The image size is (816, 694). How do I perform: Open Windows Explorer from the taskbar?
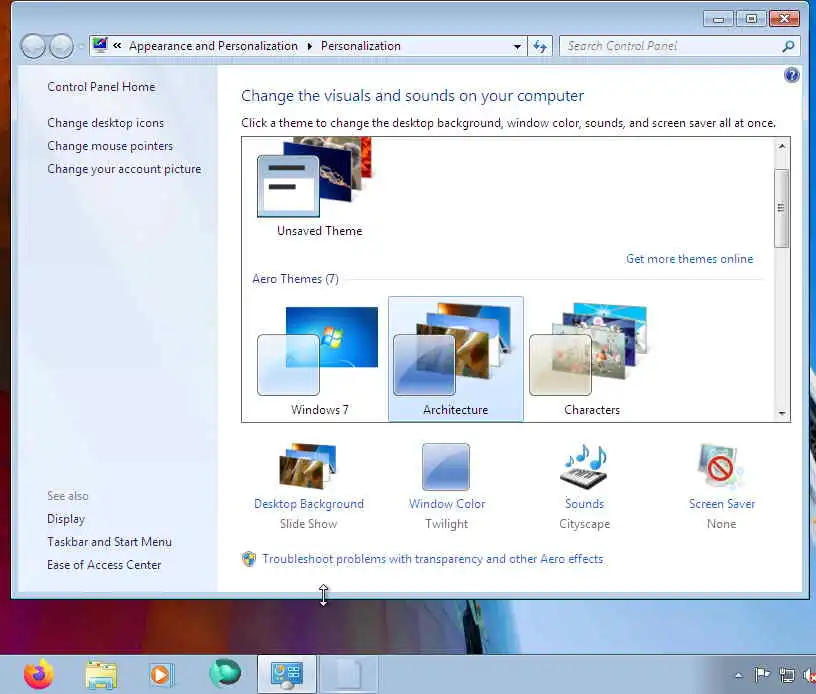(x=101, y=675)
